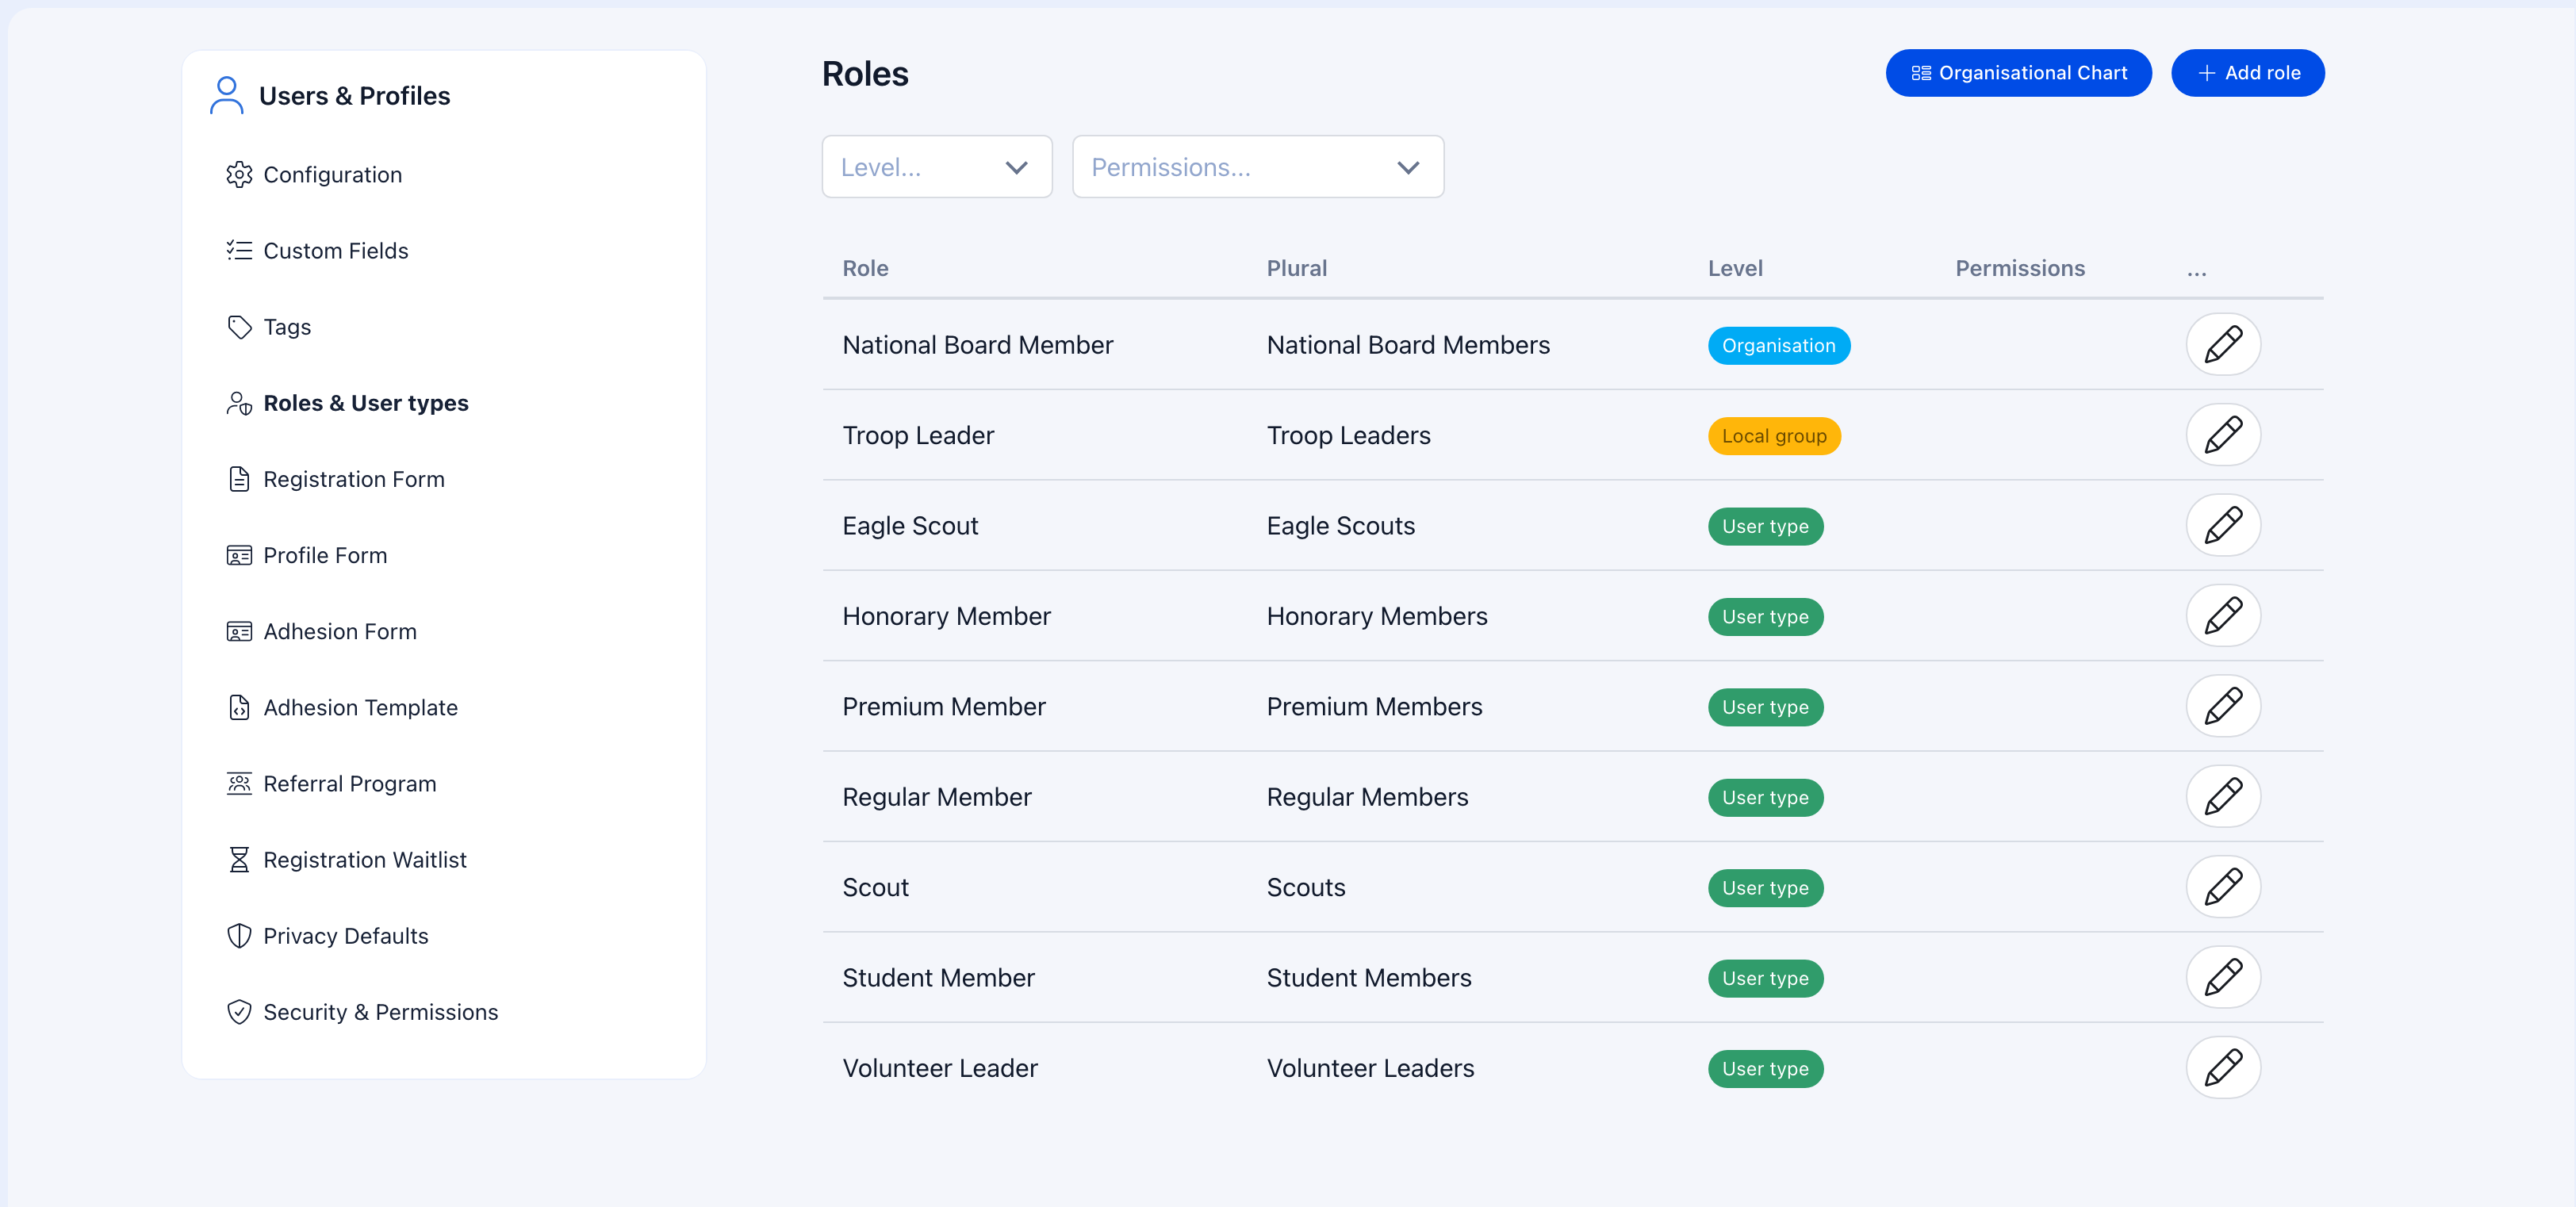Click the Roles & User types icon
This screenshot has height=1207, width=2576.
click(239, 403)
